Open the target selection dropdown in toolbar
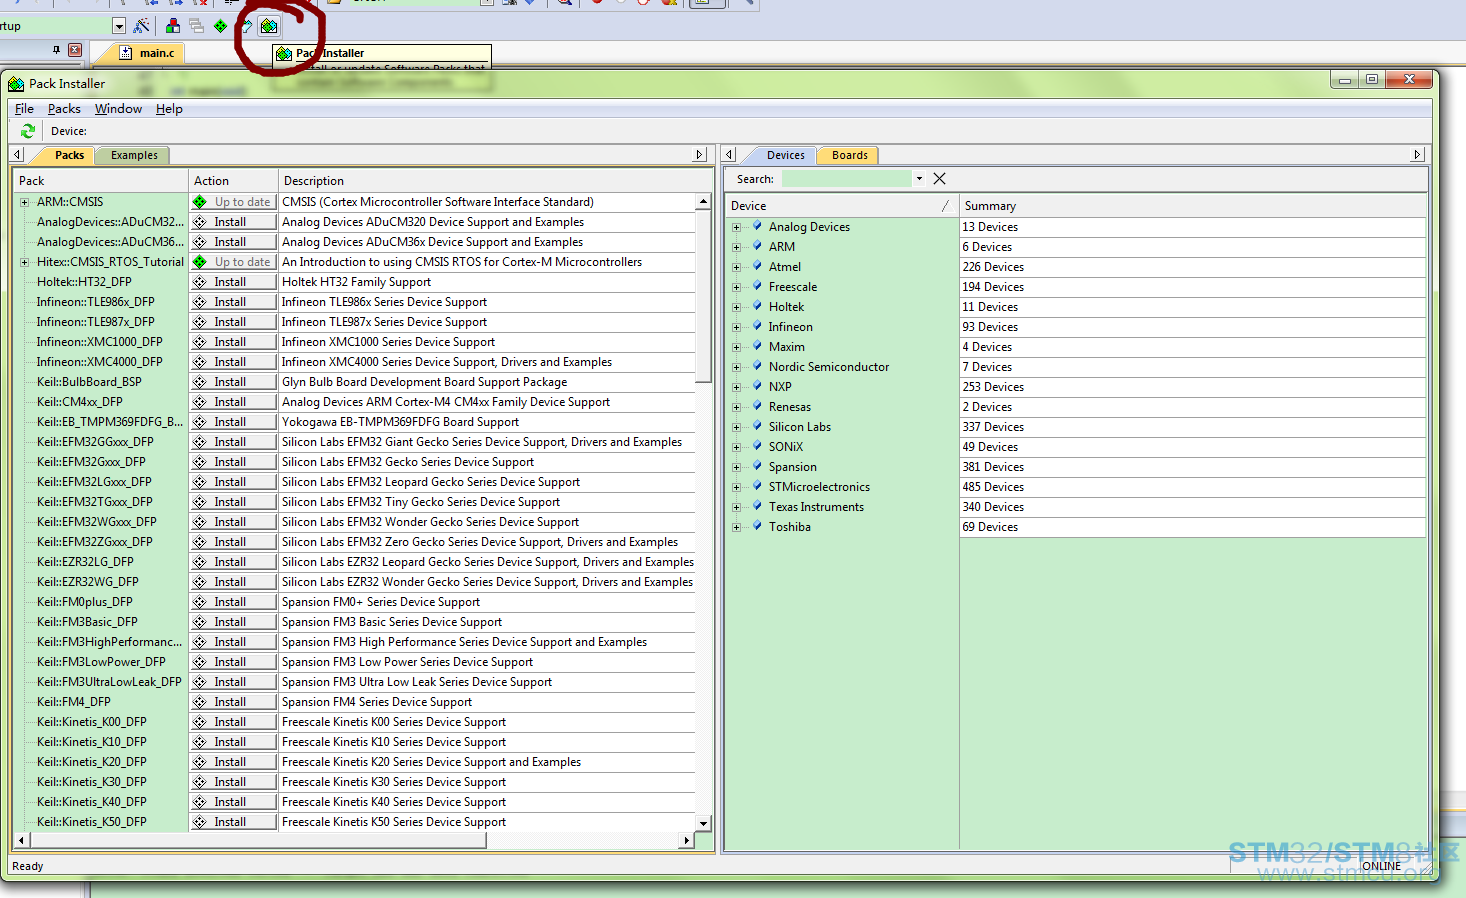Screen dimensions: 1466x898 pos(119,26)
